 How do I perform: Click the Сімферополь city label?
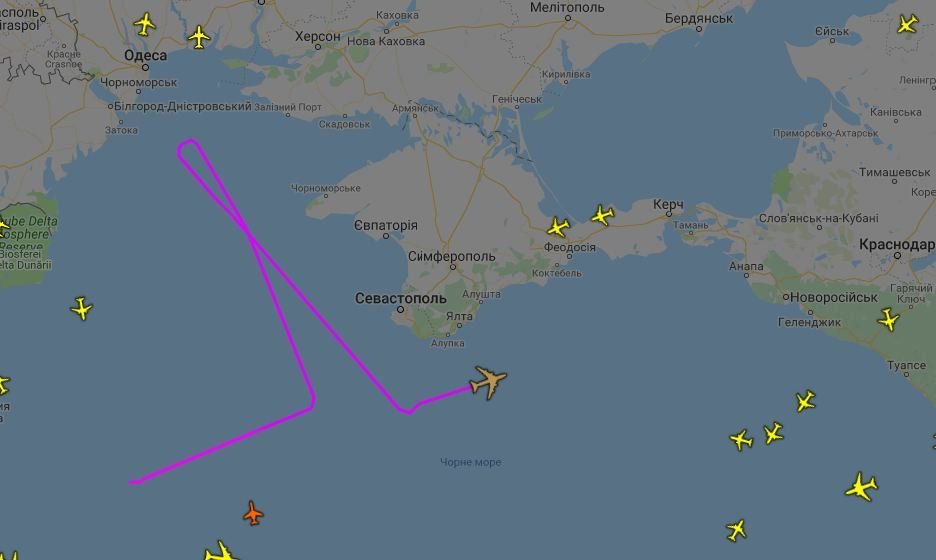(x=452, y=256)
